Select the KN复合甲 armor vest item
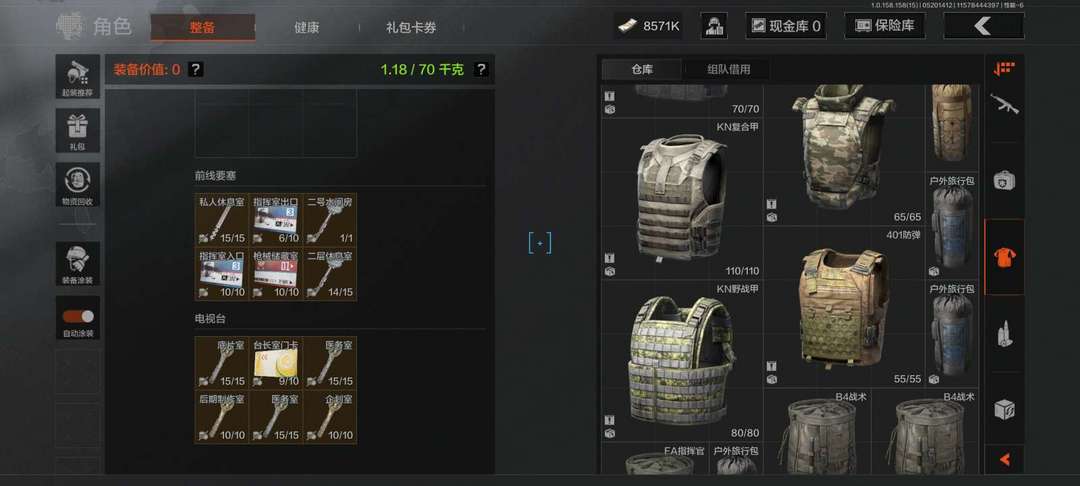1080x486 pixels. pyautogui.click(x=682, y=198)
